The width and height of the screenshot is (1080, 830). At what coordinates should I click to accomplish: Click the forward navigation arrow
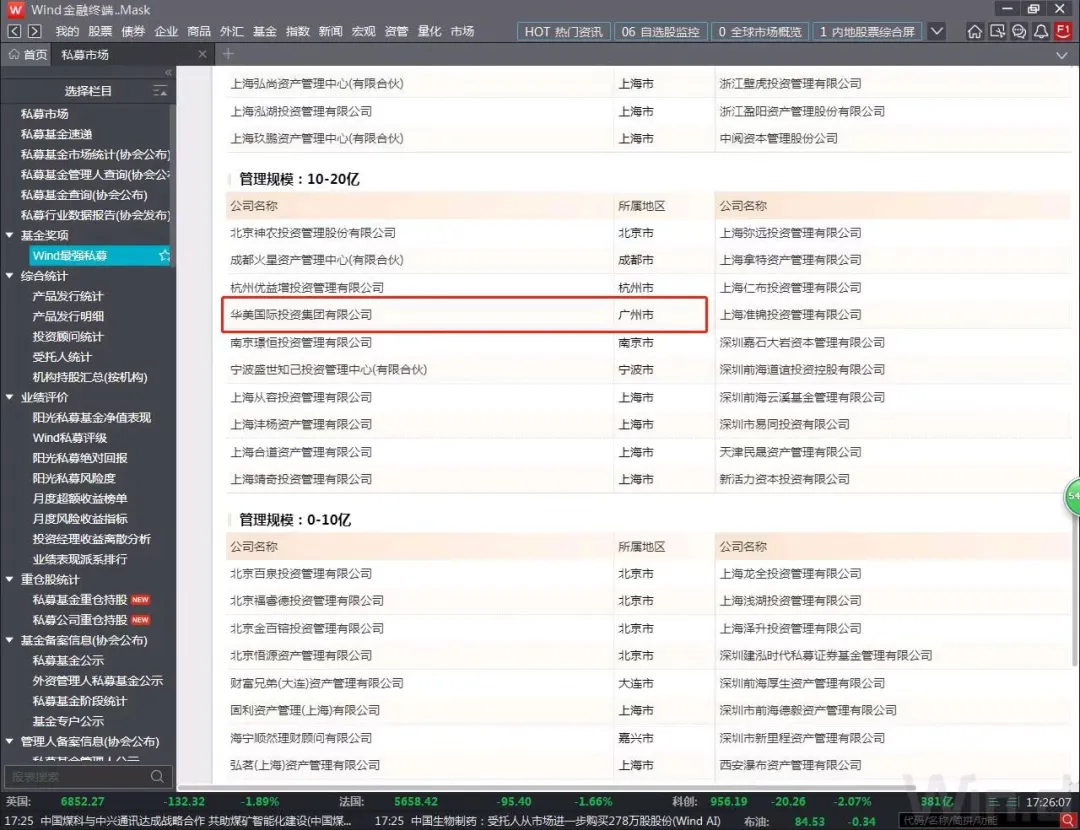point(36,32)
